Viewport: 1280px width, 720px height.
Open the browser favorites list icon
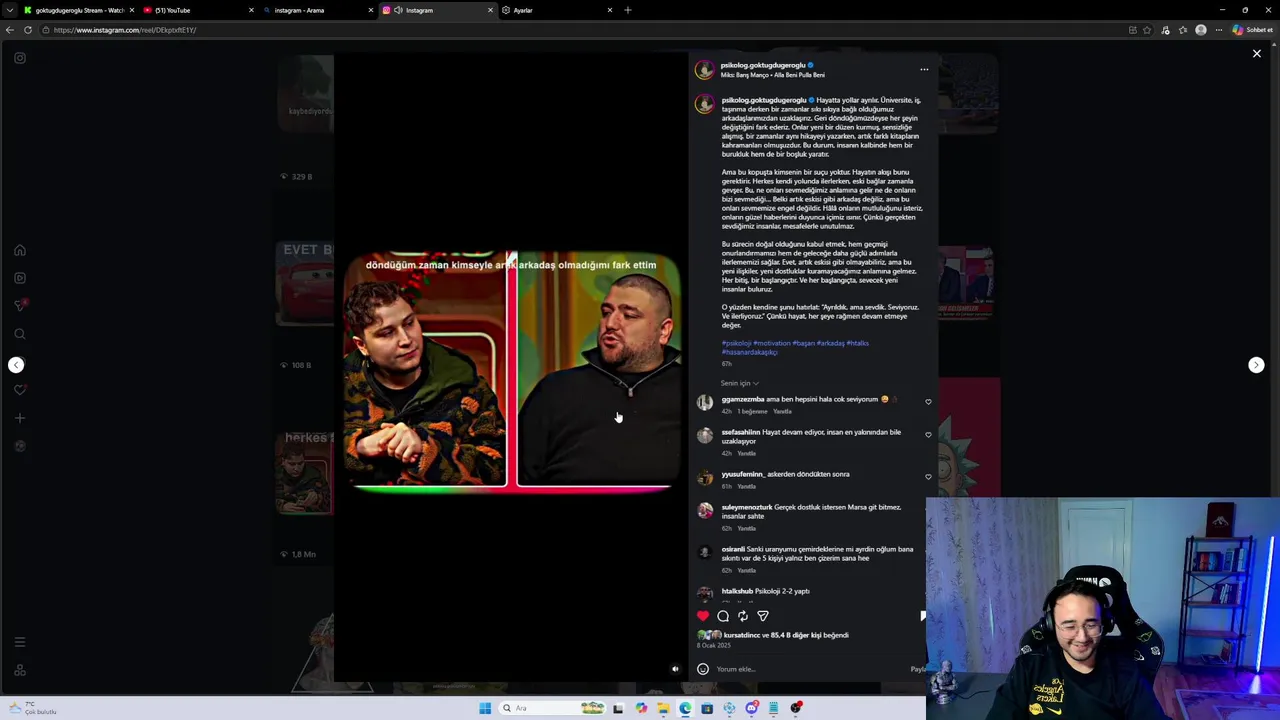pyautogui.click(x=1183, y=30)
